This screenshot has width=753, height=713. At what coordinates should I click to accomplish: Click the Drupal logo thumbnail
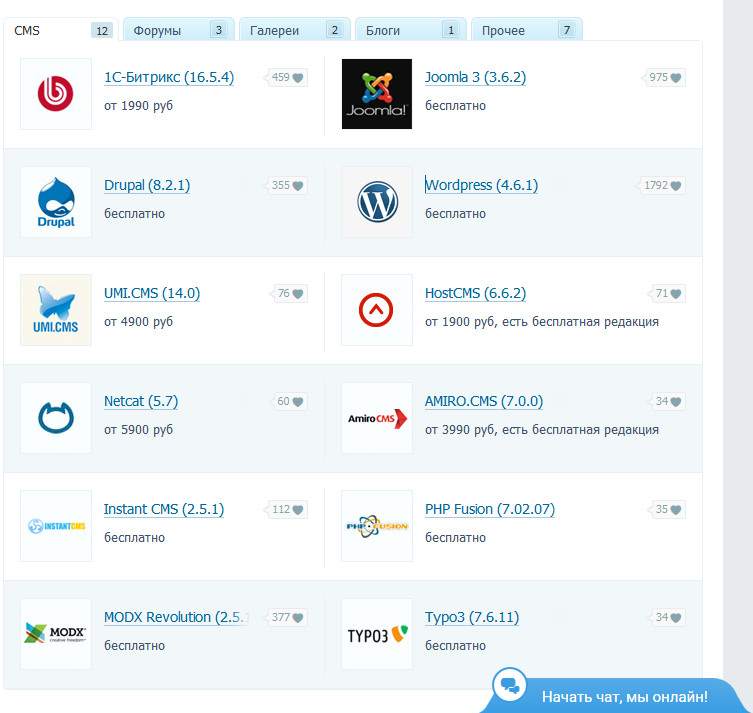[56, 202]
